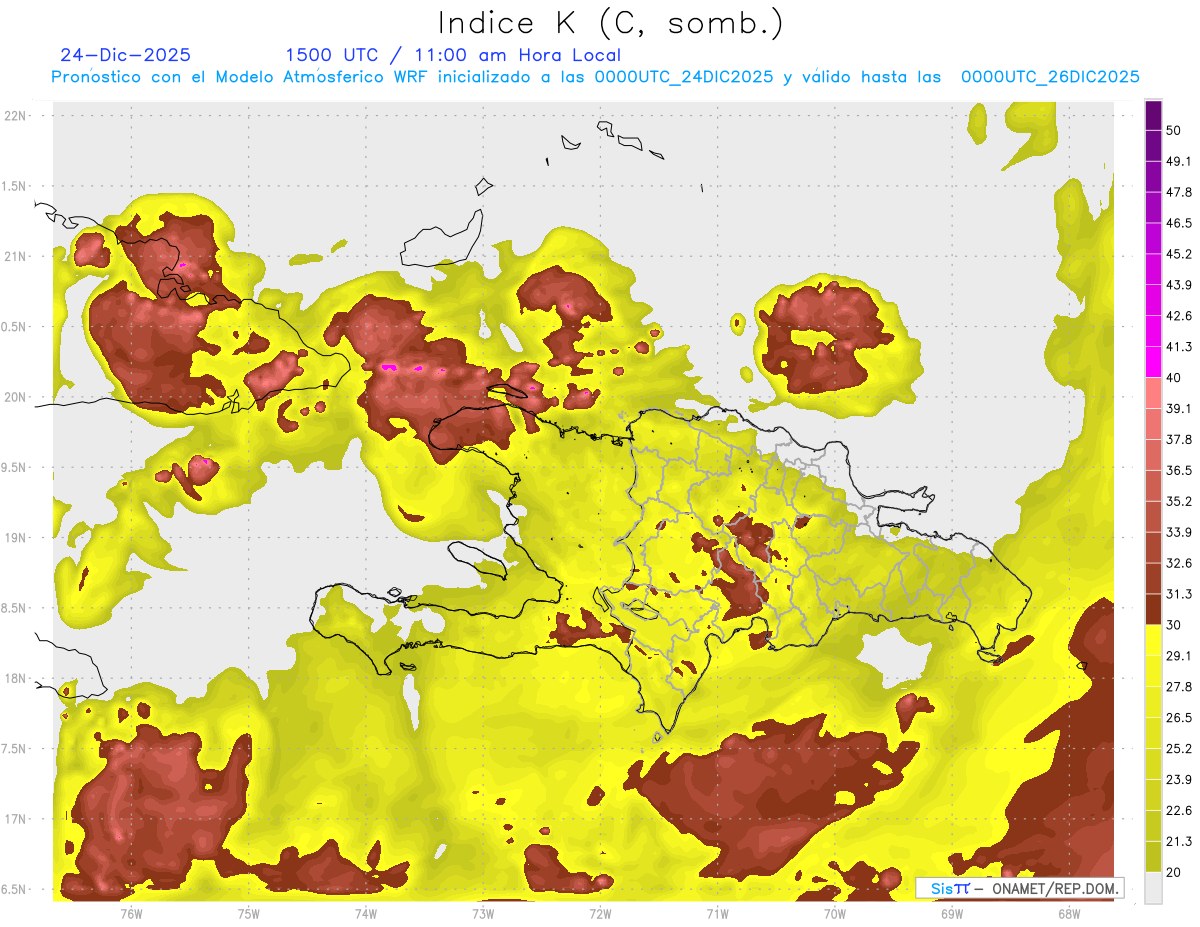
Task: Click colorbar label '45.2'
Action: (x=1179, y=254)
